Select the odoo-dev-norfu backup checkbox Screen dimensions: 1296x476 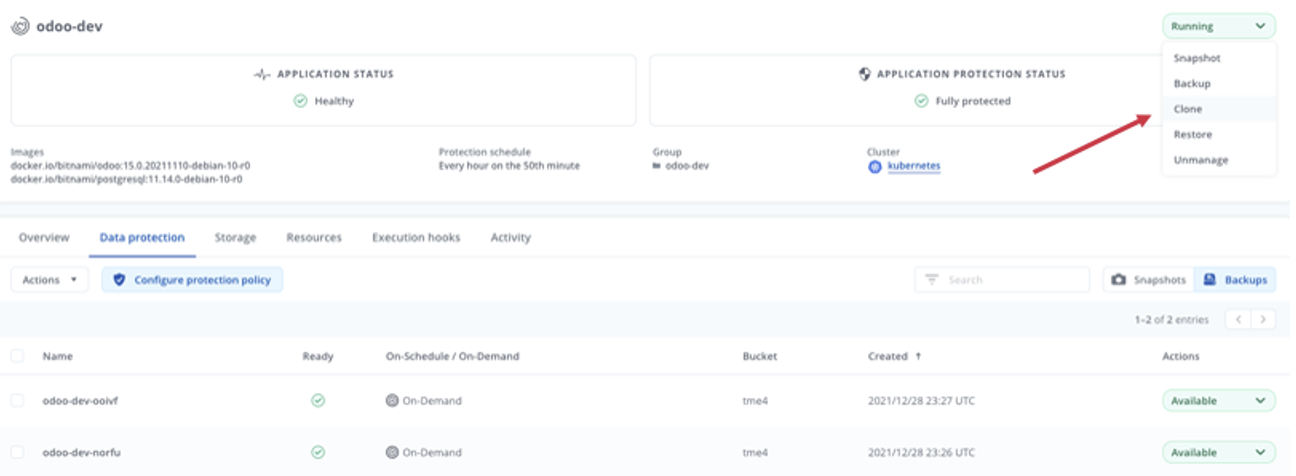tap(17, 452)
